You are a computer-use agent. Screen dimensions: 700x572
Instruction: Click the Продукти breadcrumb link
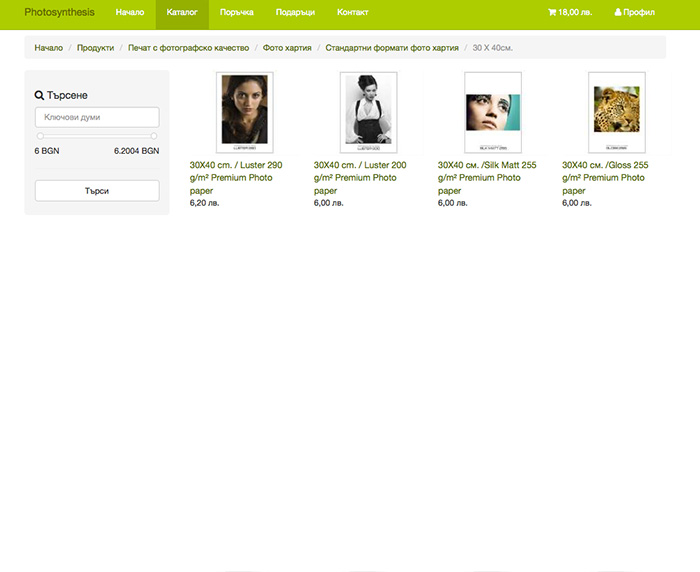click(x=95, y=48)
